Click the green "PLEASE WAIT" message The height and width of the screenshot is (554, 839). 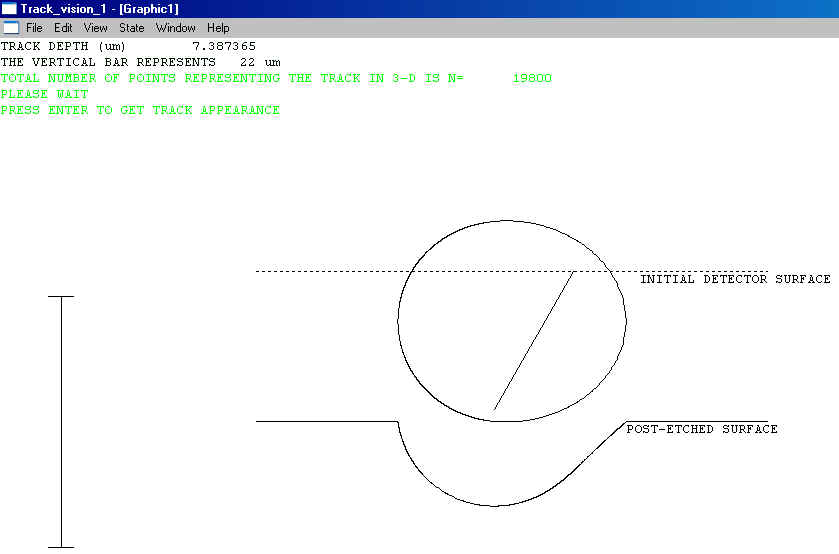click(44, 94)
